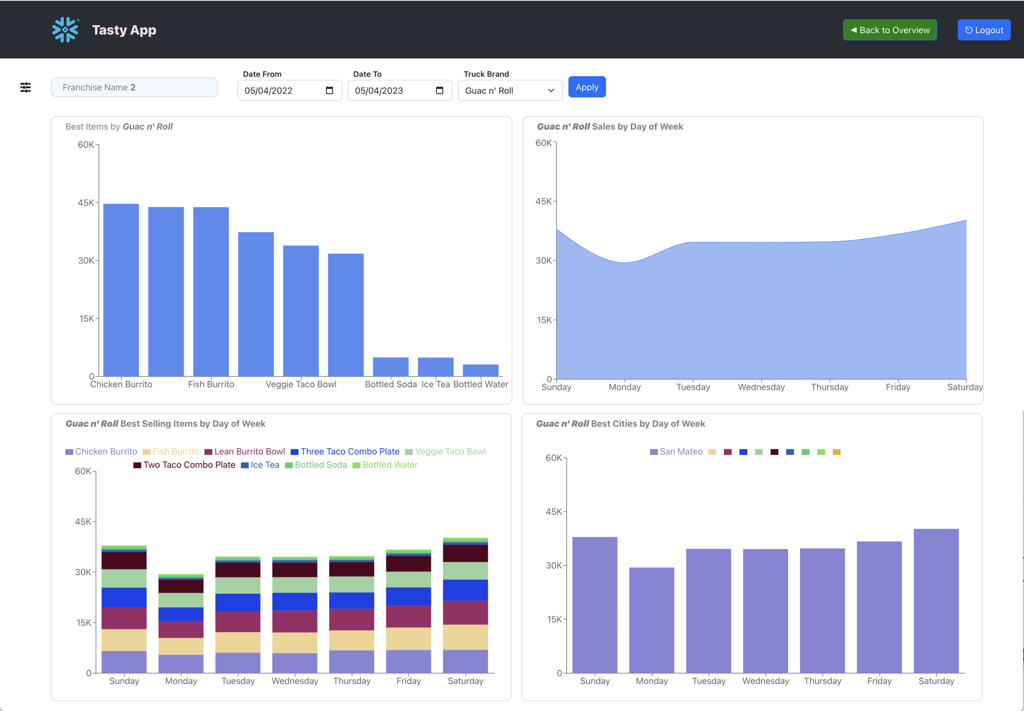The image size is (1024, 711).
Task: Go Back to Overview
Action: (889, 30)
